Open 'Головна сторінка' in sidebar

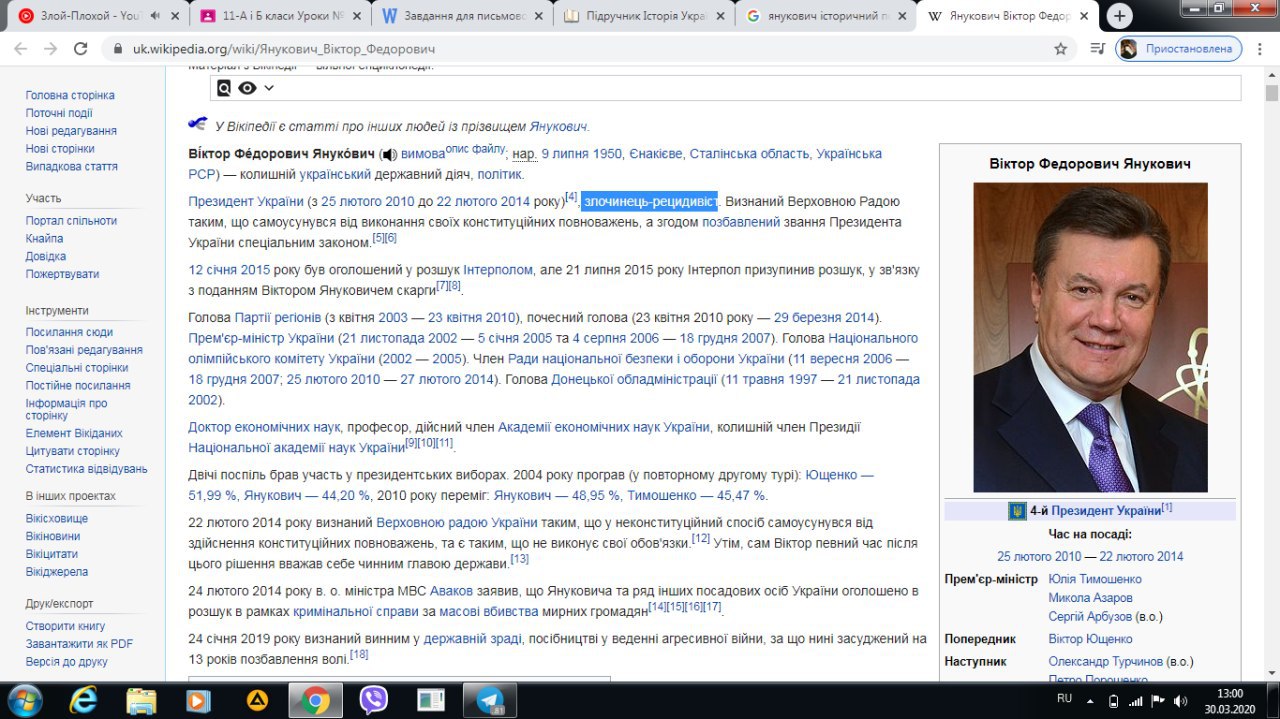tap(70, 95)
